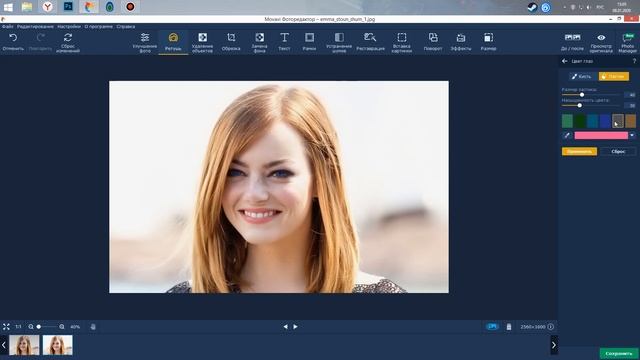Show the previous image with left triangle
640x360 pixels.
285,327
